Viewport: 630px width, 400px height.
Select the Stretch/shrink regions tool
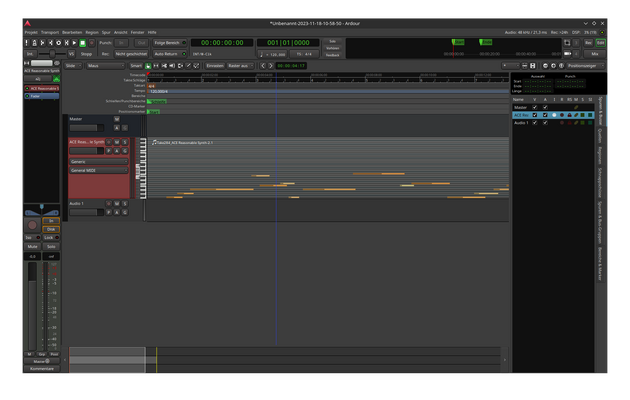180,65
